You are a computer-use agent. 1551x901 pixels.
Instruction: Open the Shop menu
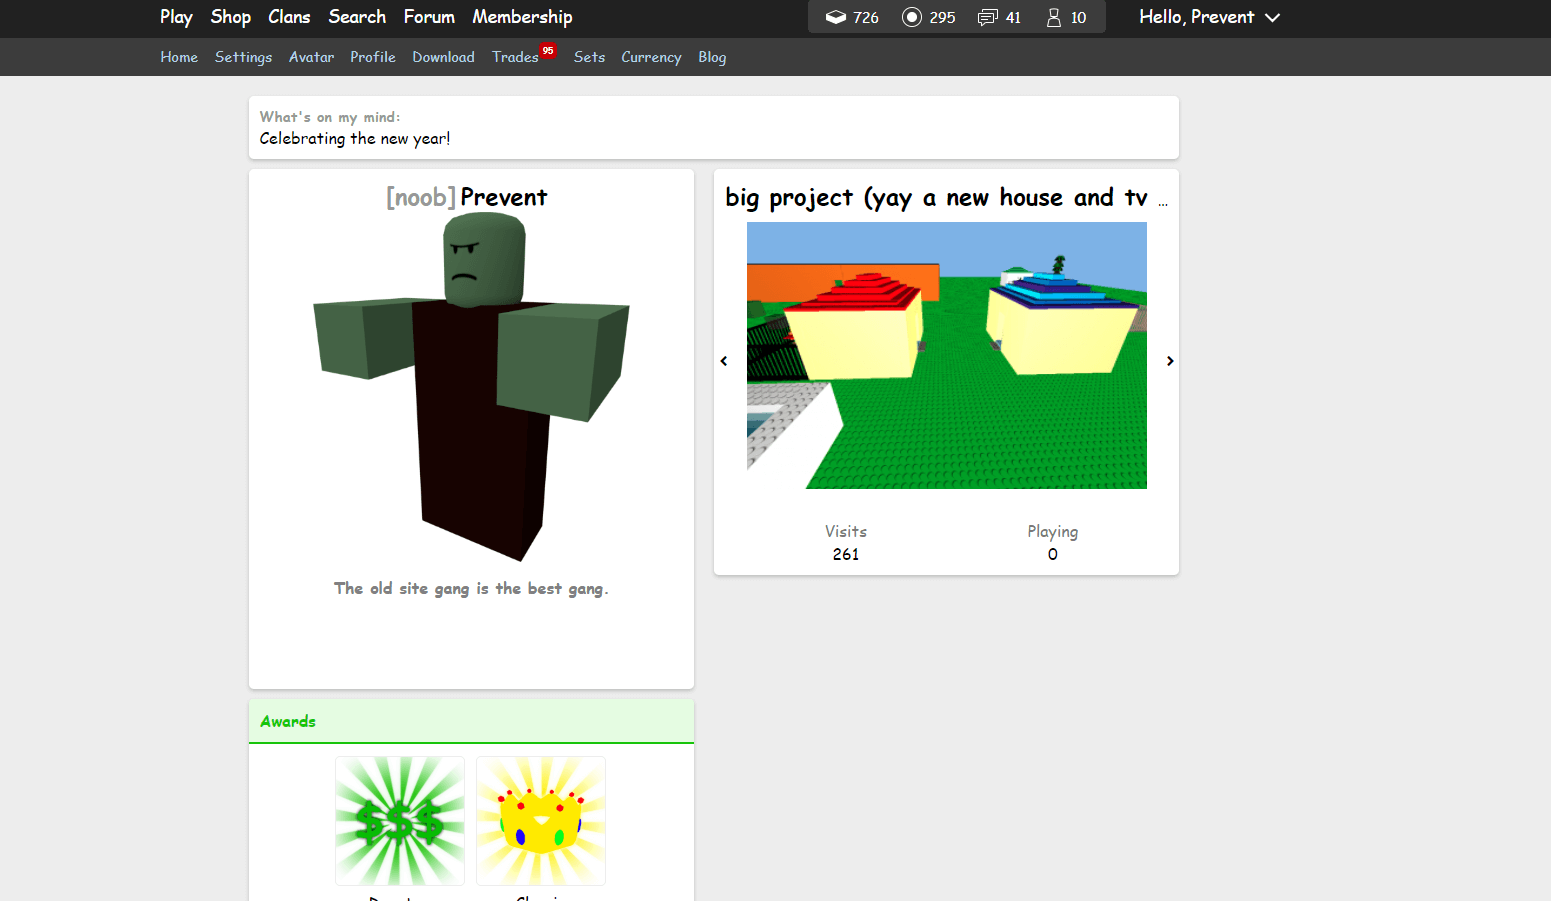[x=231, y=17]
